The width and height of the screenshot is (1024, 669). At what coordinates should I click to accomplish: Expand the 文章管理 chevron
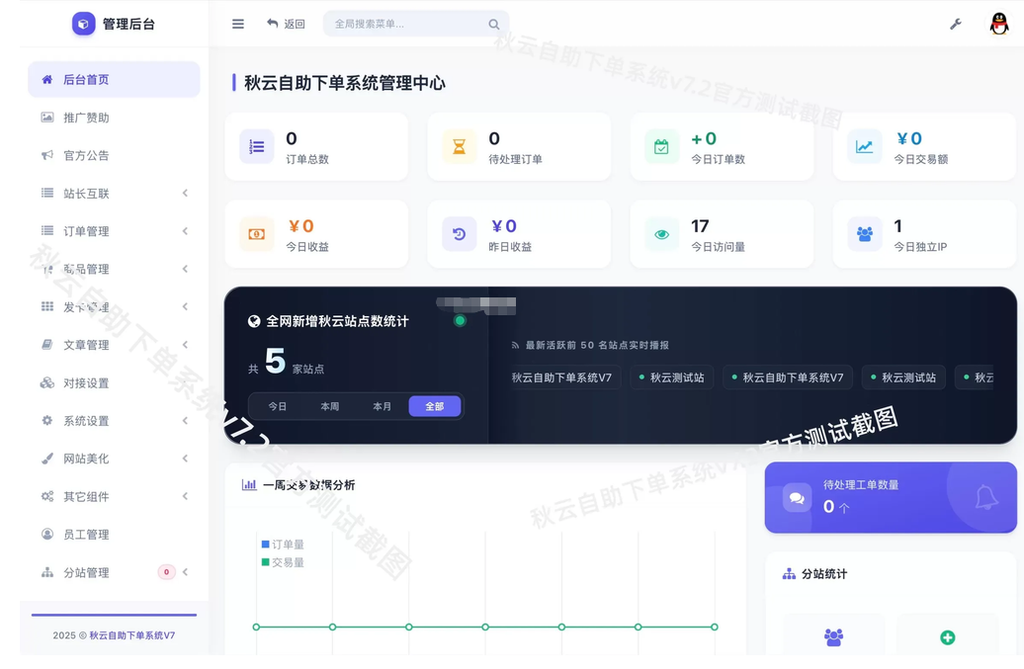pos(185,344)
